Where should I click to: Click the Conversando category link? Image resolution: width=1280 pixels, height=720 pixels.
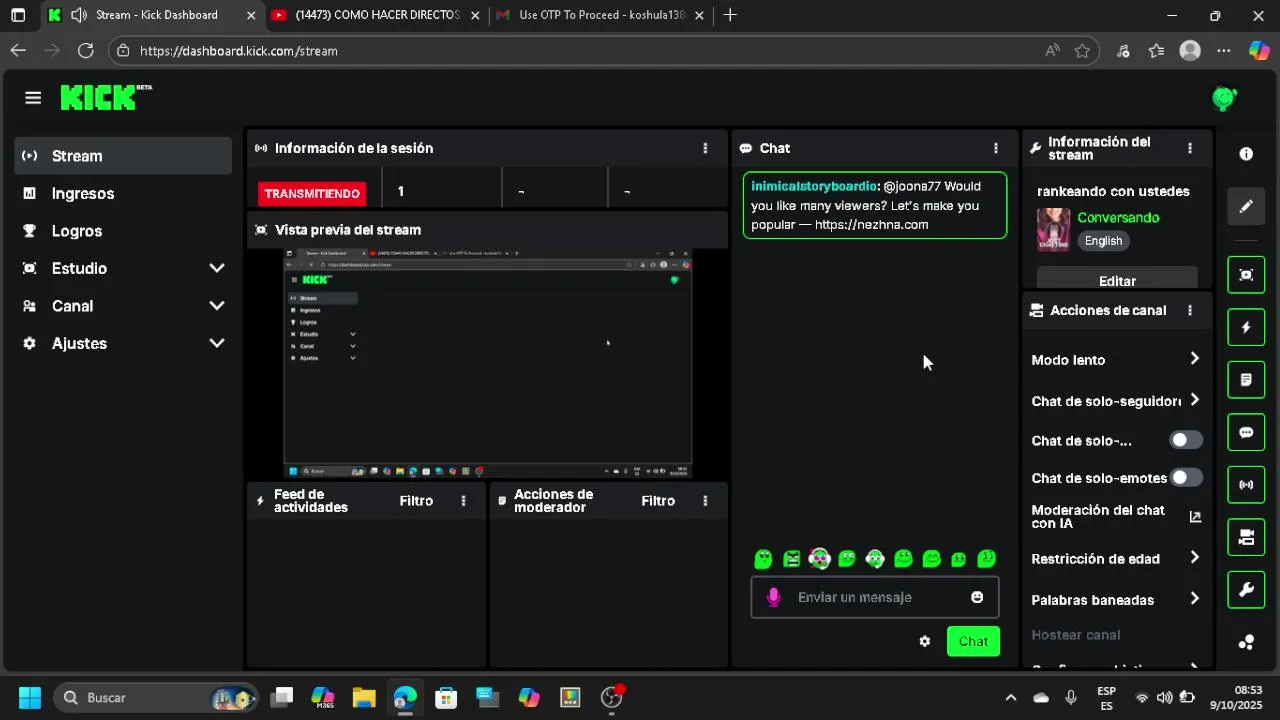coord(1118,217)
